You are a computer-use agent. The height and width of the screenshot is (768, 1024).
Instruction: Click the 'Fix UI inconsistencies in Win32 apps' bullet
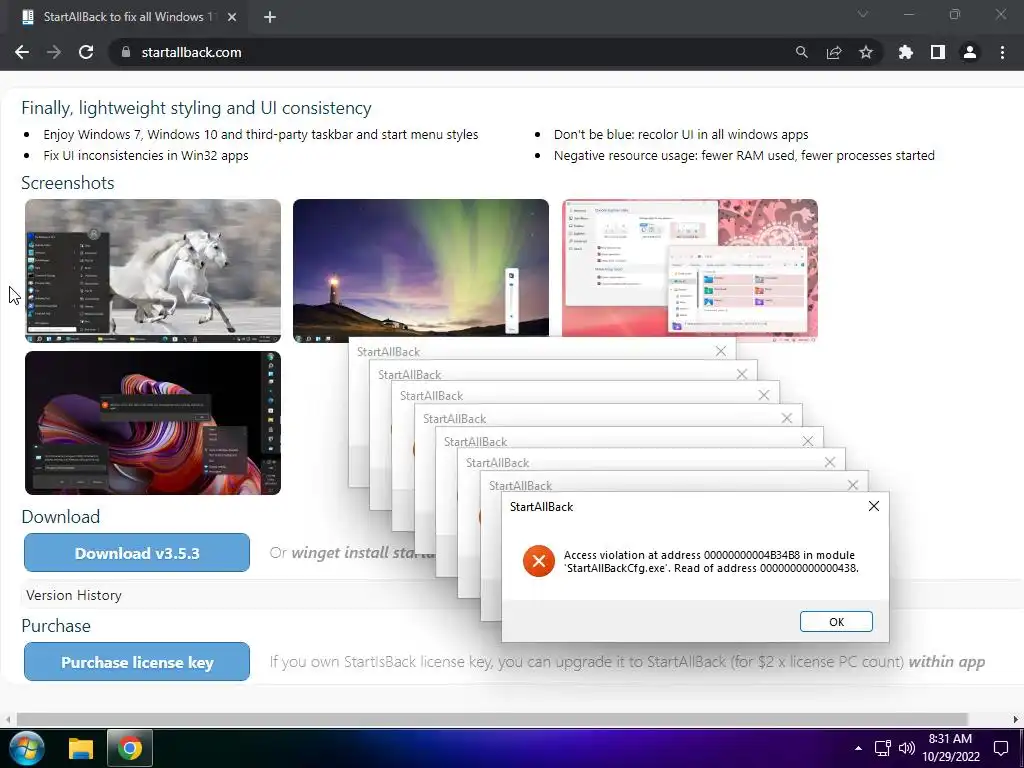click(146, 155)
